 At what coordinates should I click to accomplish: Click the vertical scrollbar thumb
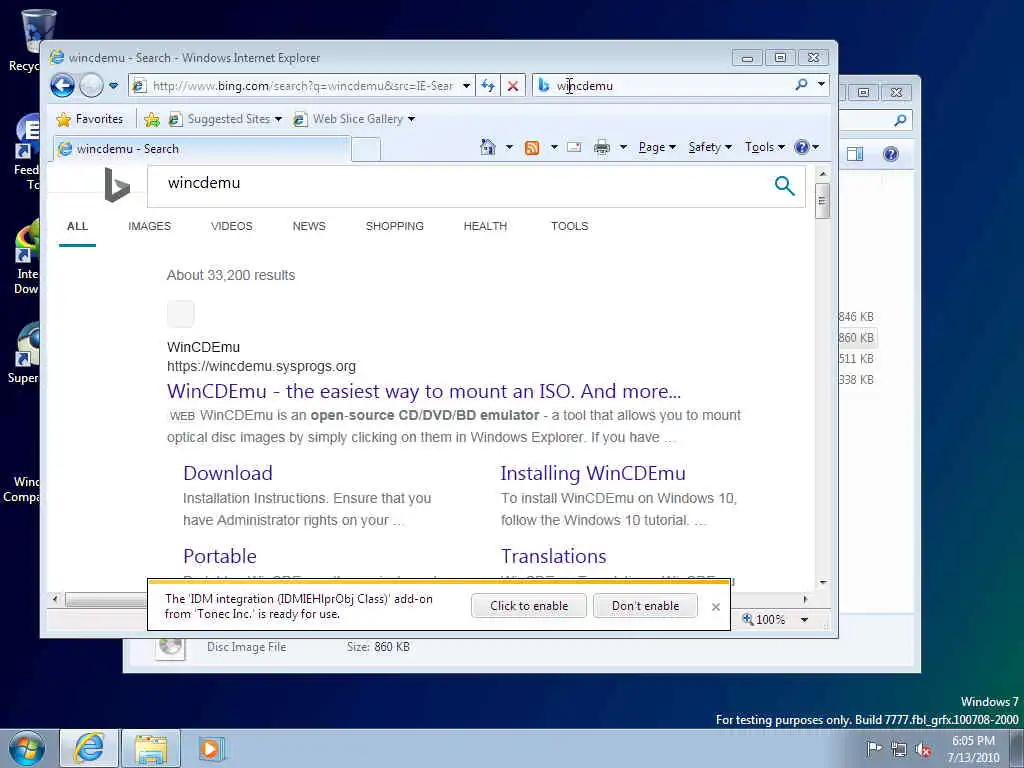pyautogui.click(x=822, y=200)
